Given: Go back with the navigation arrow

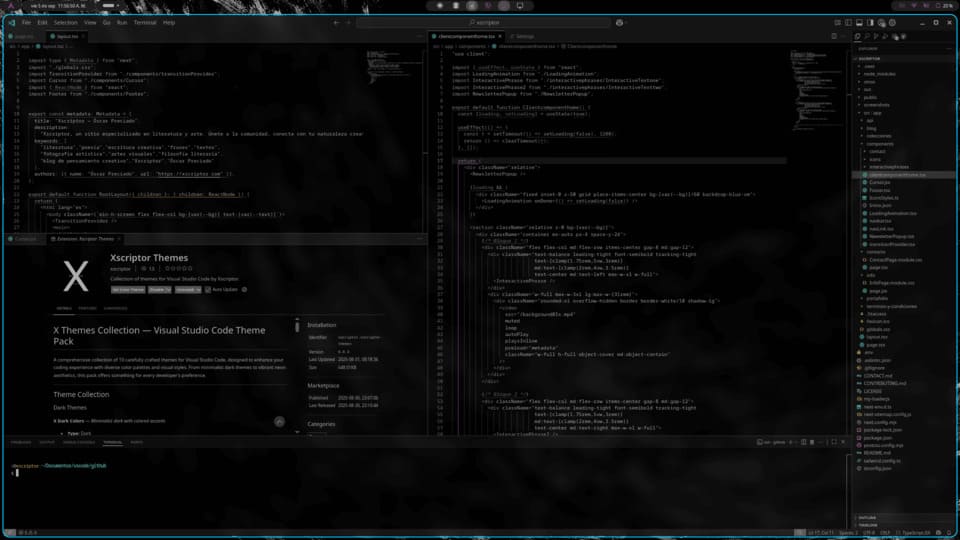Looking at the screenshot, I should [336, 23].
